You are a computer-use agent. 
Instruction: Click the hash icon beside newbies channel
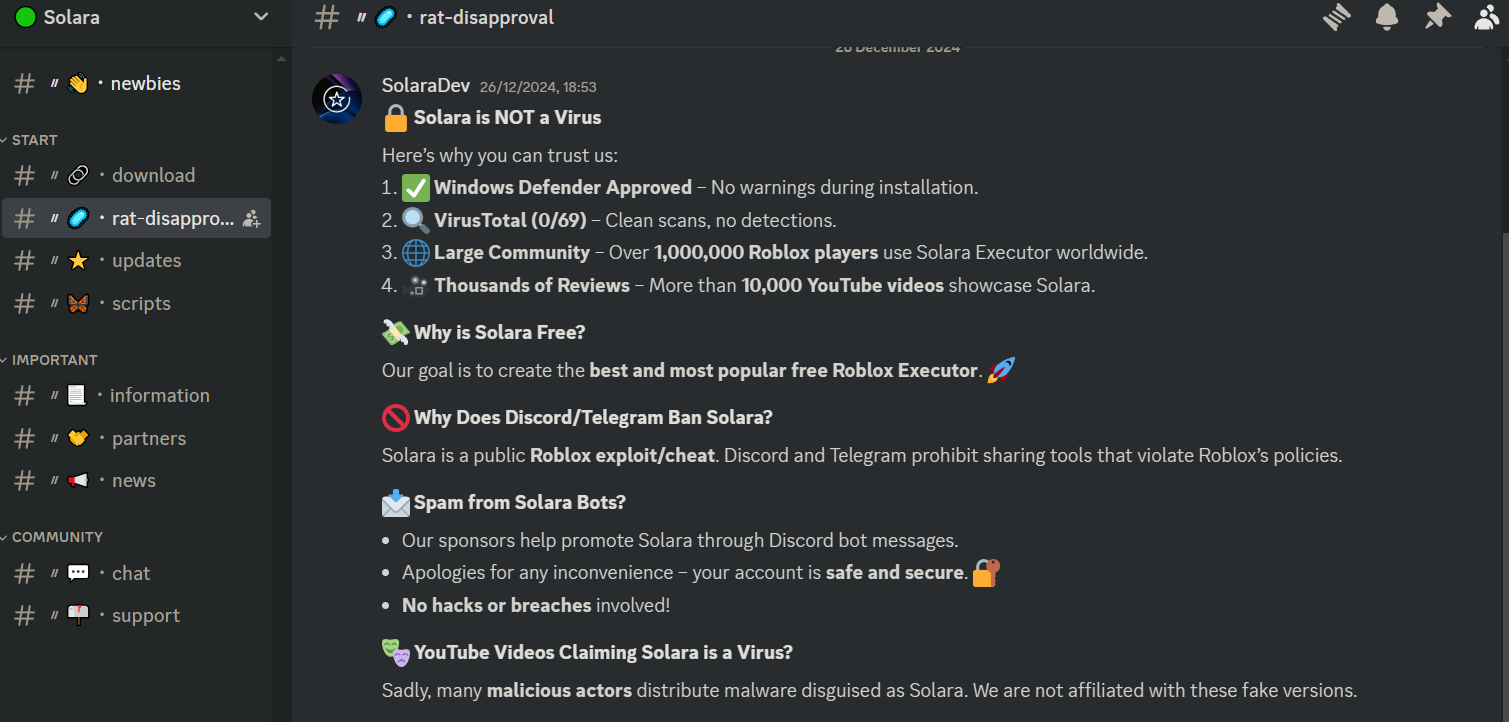tap(25, 84)
